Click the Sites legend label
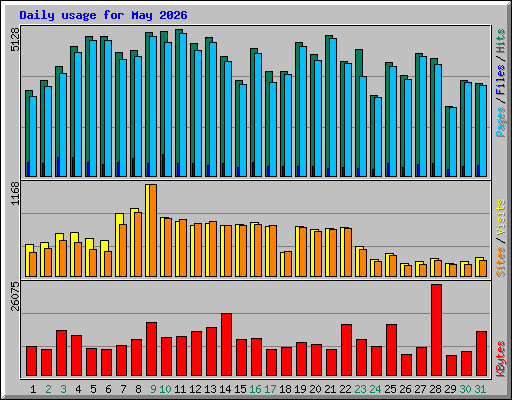The height and width of the screenshot is (400, 512). coord(501,262)
